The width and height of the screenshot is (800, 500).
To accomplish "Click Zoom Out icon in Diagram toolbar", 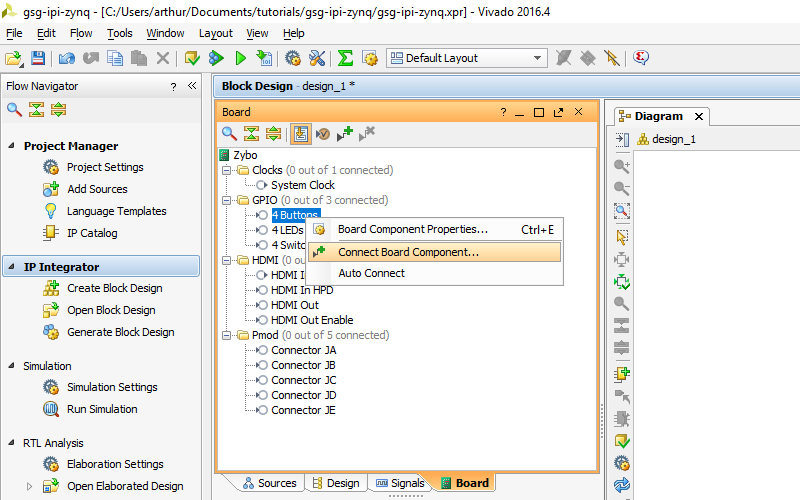I will tap(621, 188).
